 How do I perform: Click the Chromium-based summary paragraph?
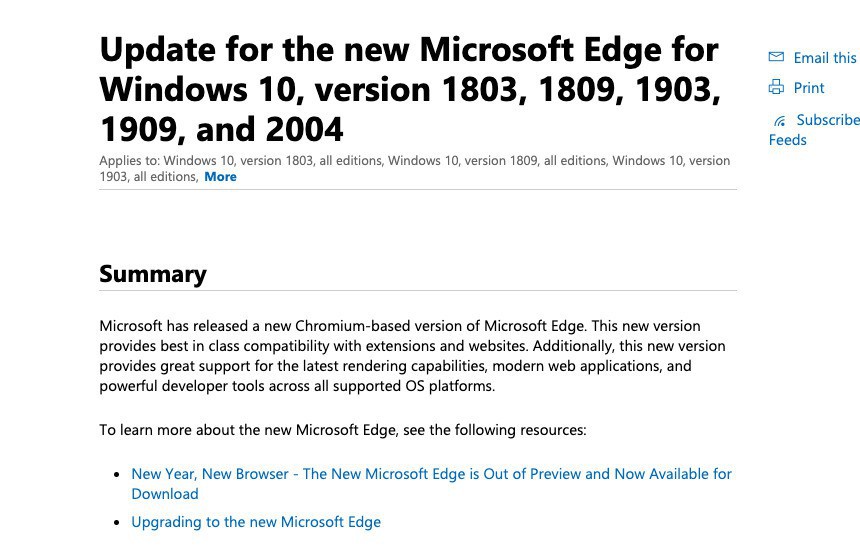[x=412, y=356]
